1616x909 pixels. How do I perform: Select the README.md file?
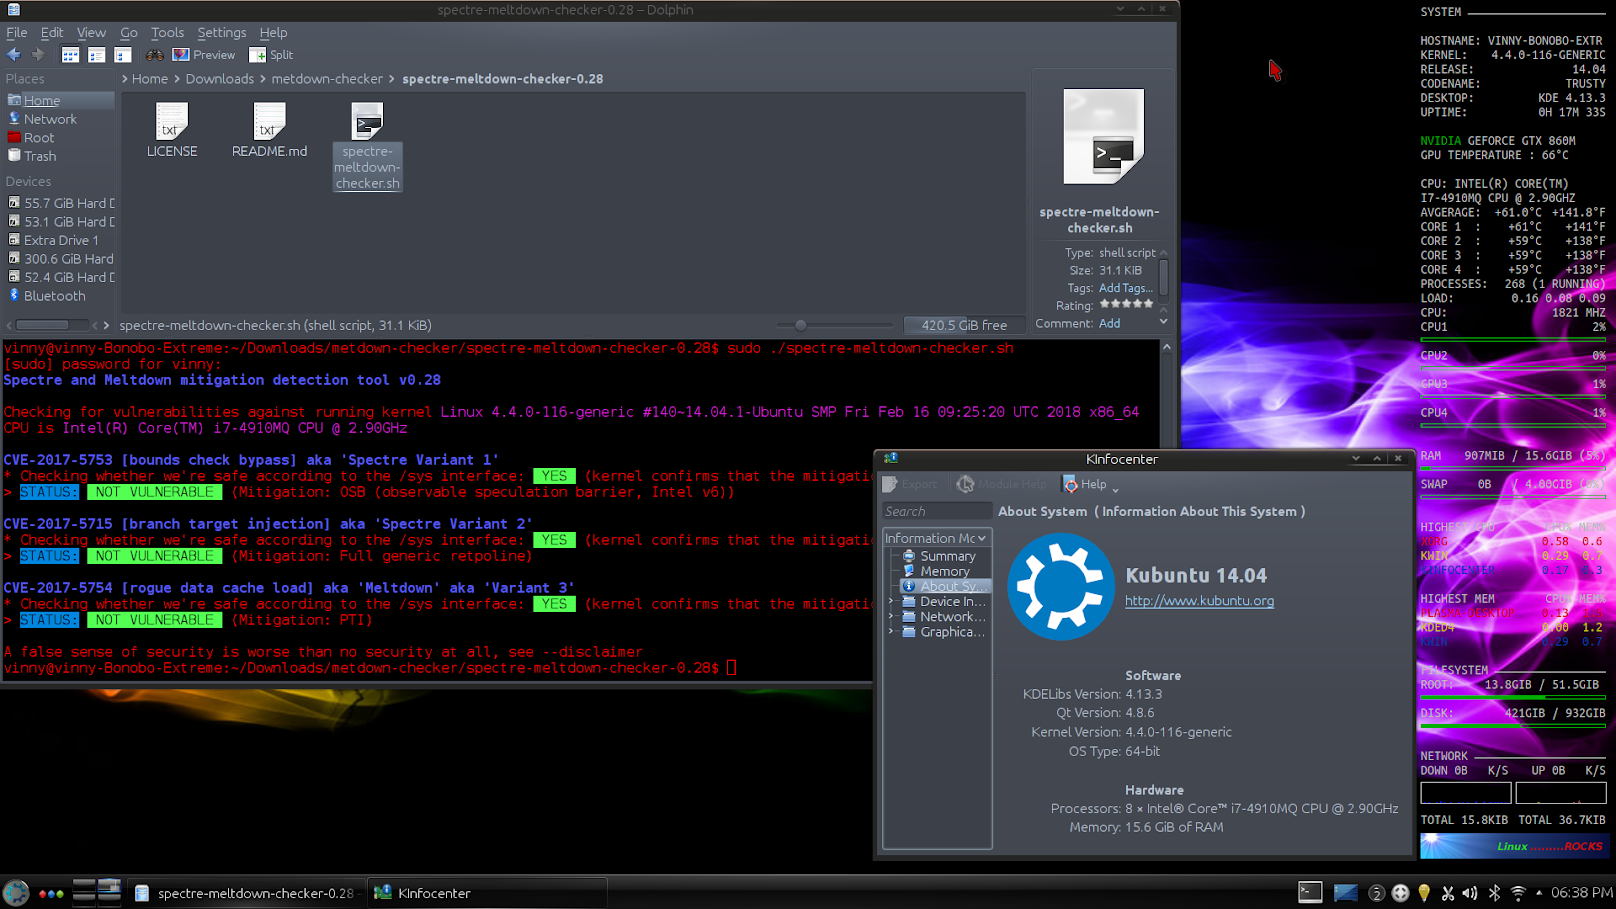(269, 130)
